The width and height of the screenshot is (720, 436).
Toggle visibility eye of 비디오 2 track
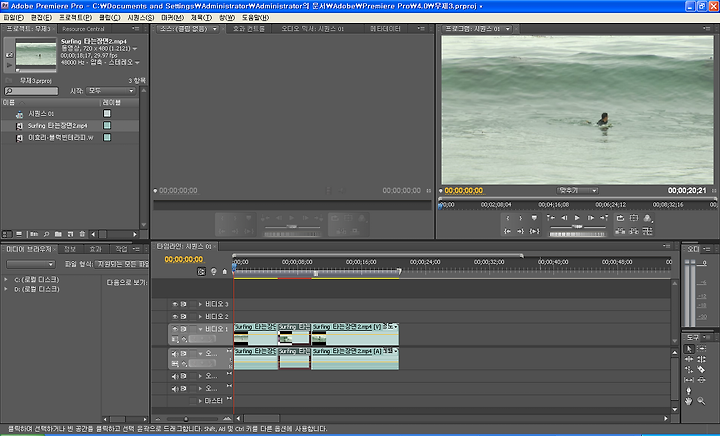pyautogui.click(x=175, y=316)
